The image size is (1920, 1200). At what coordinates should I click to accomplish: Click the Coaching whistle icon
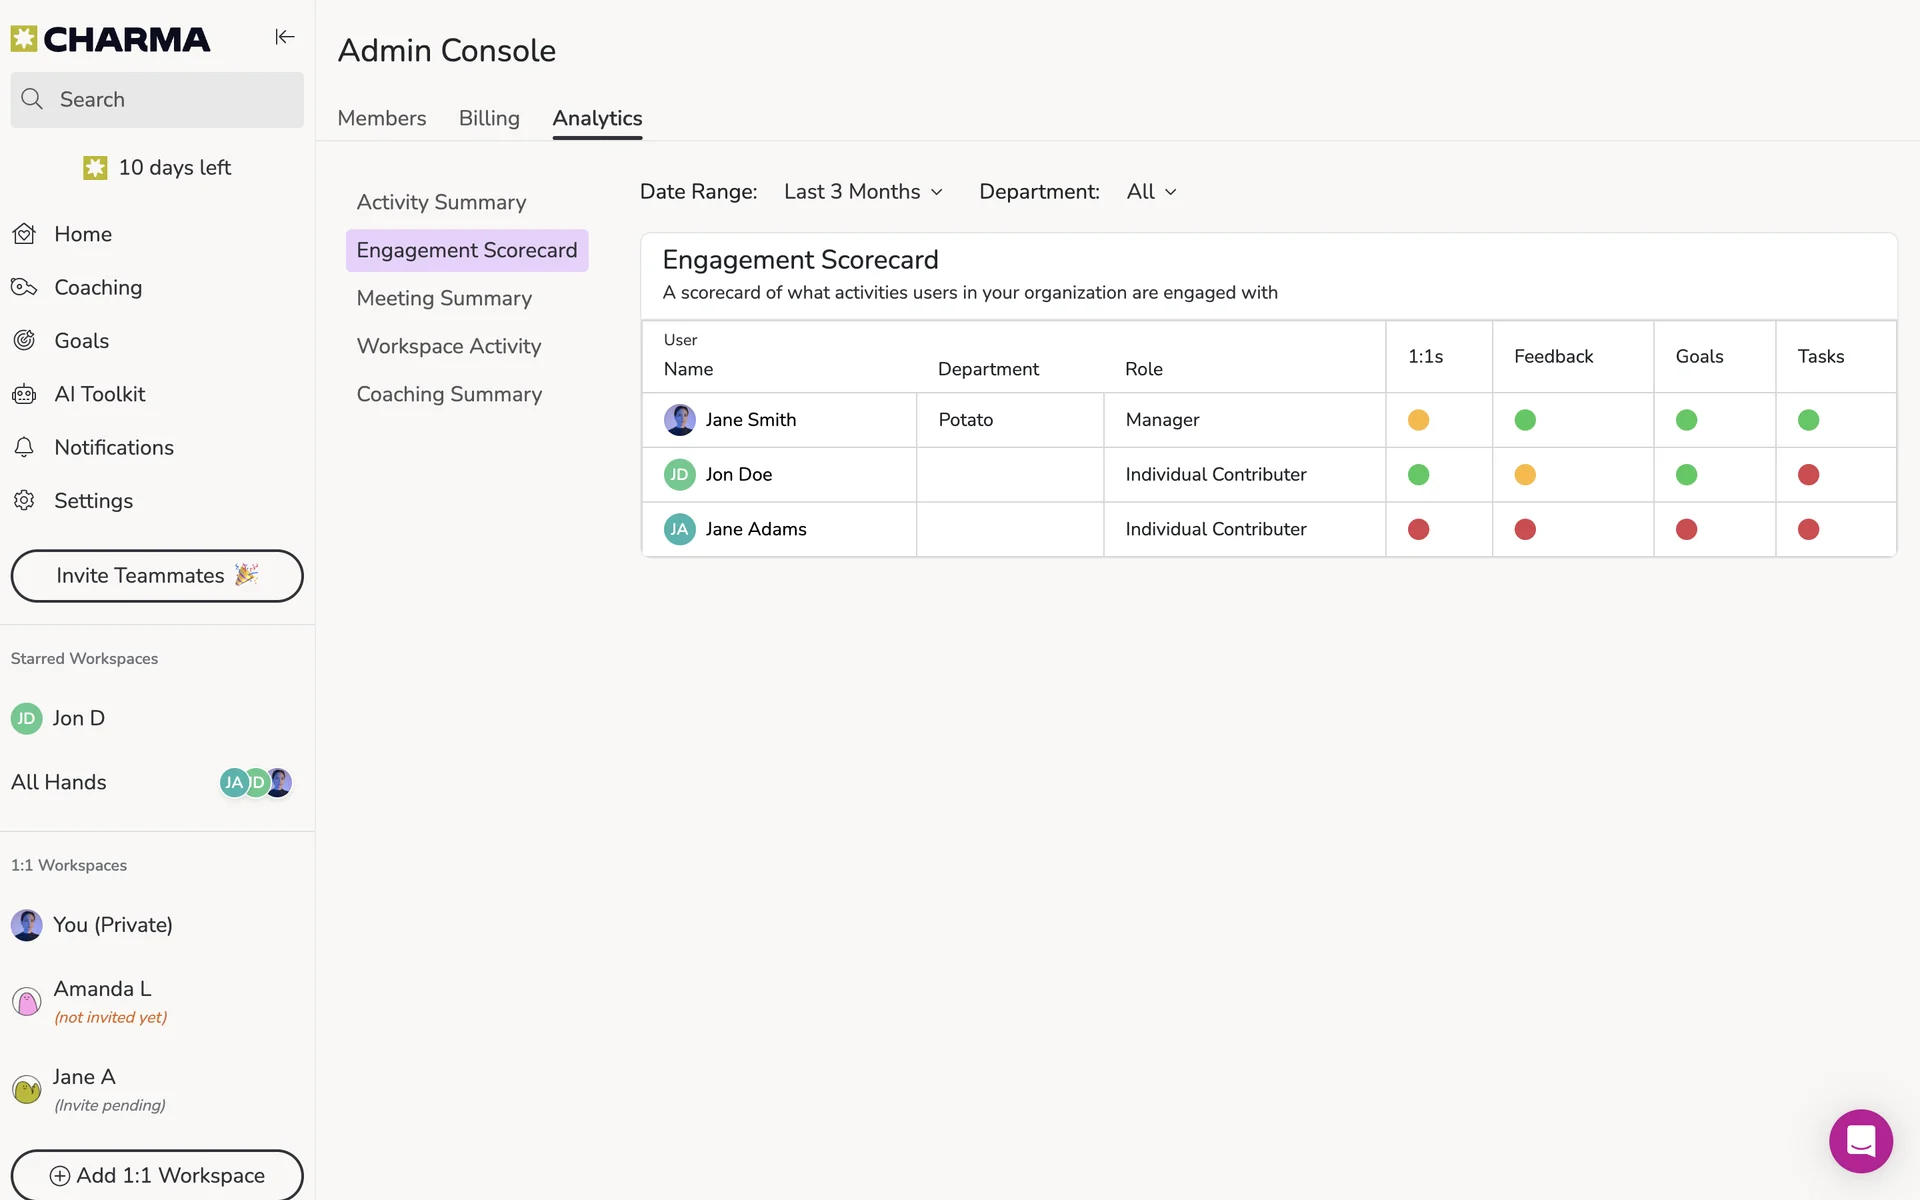24,288
